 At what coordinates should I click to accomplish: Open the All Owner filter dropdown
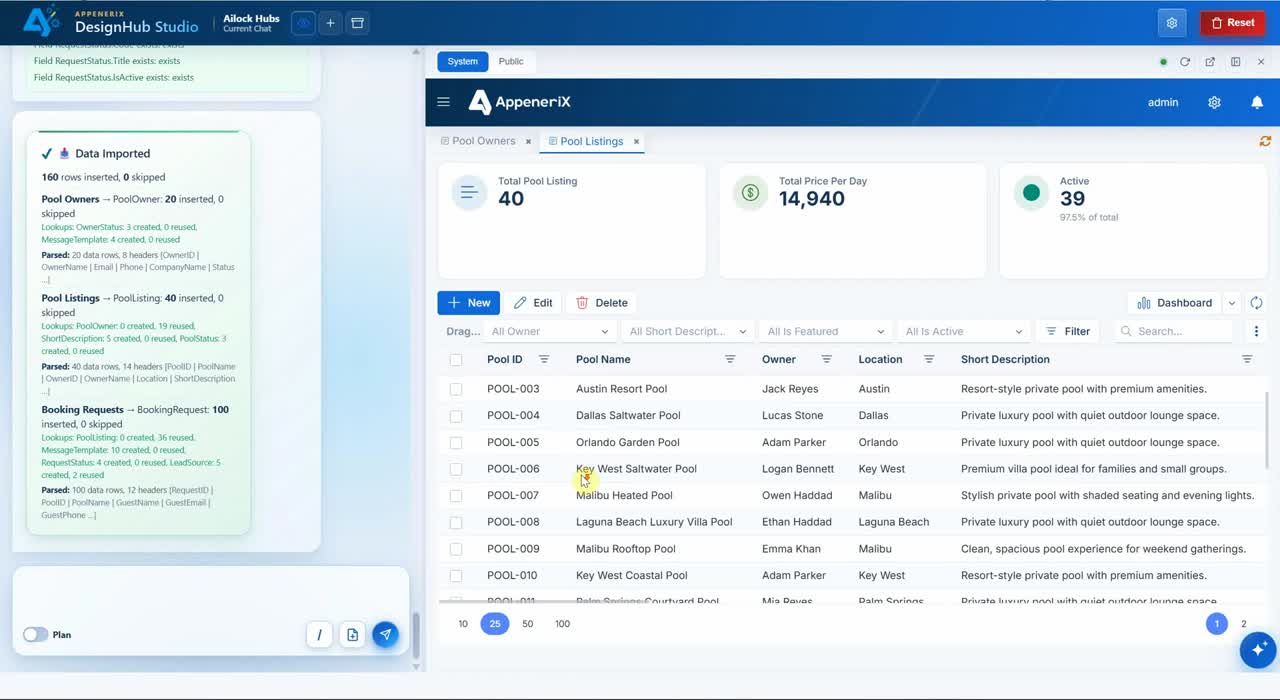tap(550, 331)
